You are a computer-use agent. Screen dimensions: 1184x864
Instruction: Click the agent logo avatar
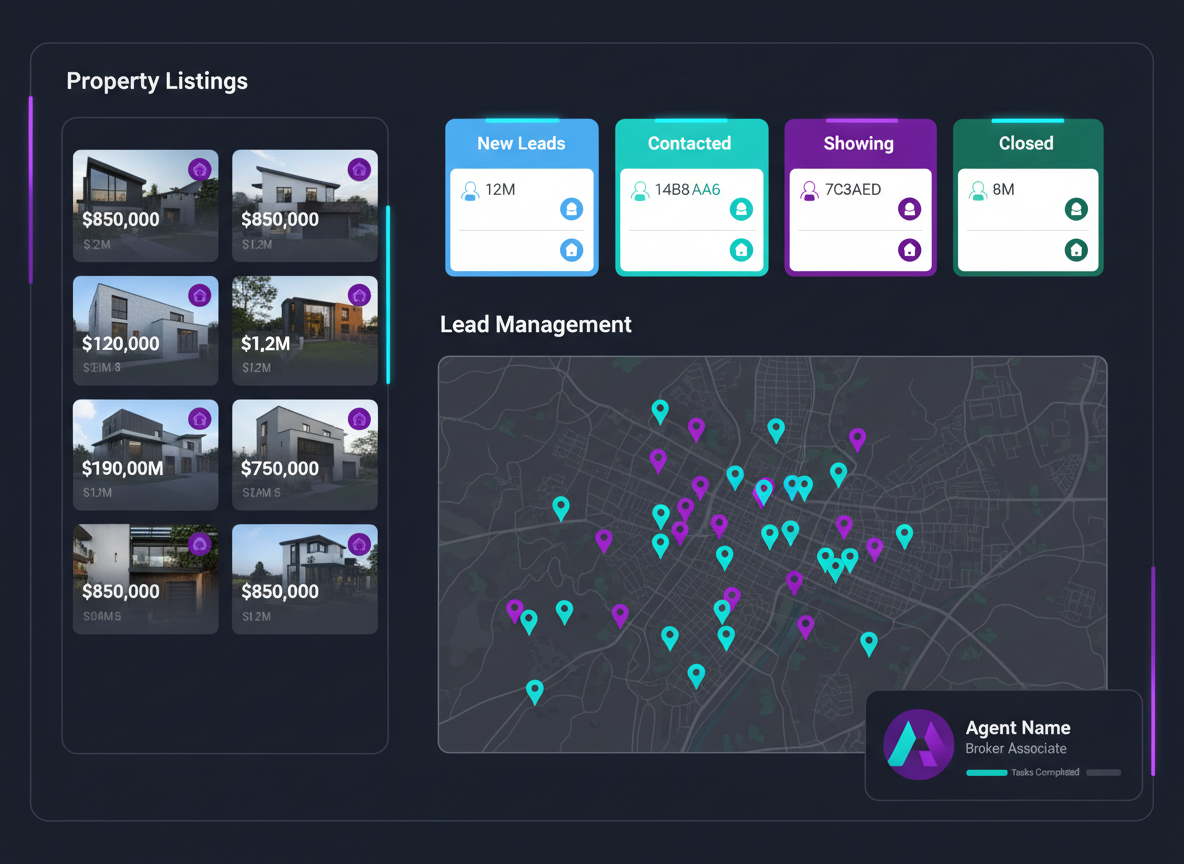(x=919, y=745)
